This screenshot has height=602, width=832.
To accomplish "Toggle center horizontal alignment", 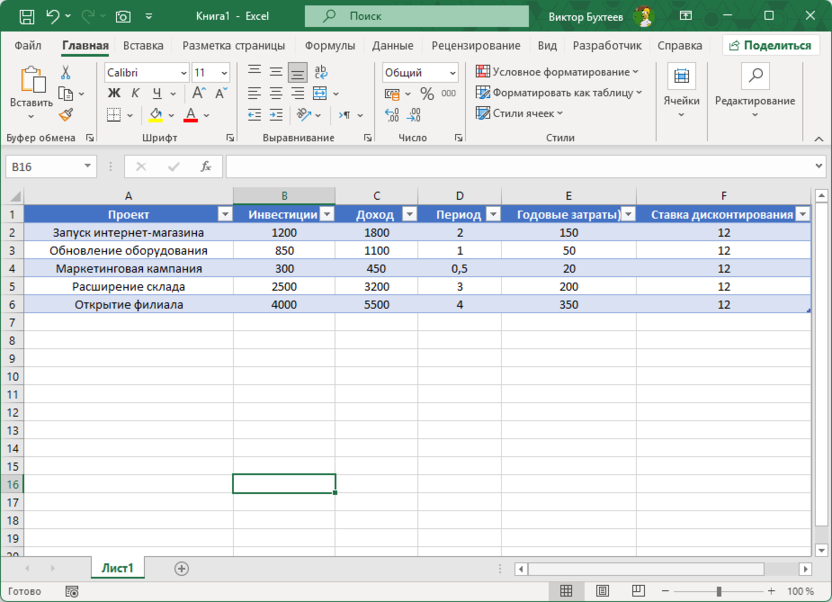I will pyautogui.click(x=276, y=93).
